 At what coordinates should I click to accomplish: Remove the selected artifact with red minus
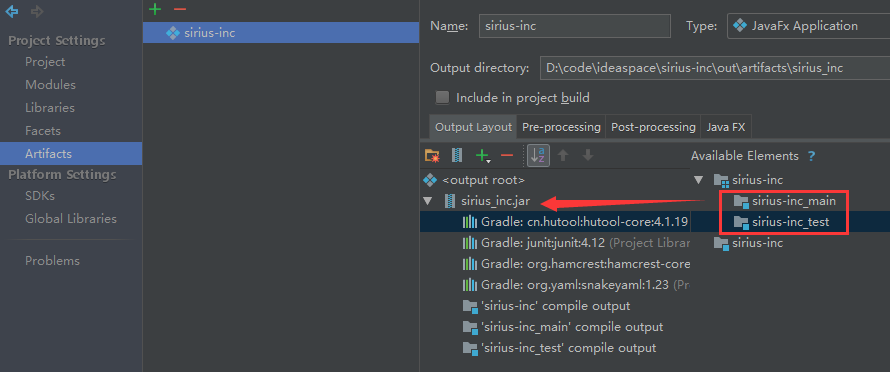tap(180, 9)
